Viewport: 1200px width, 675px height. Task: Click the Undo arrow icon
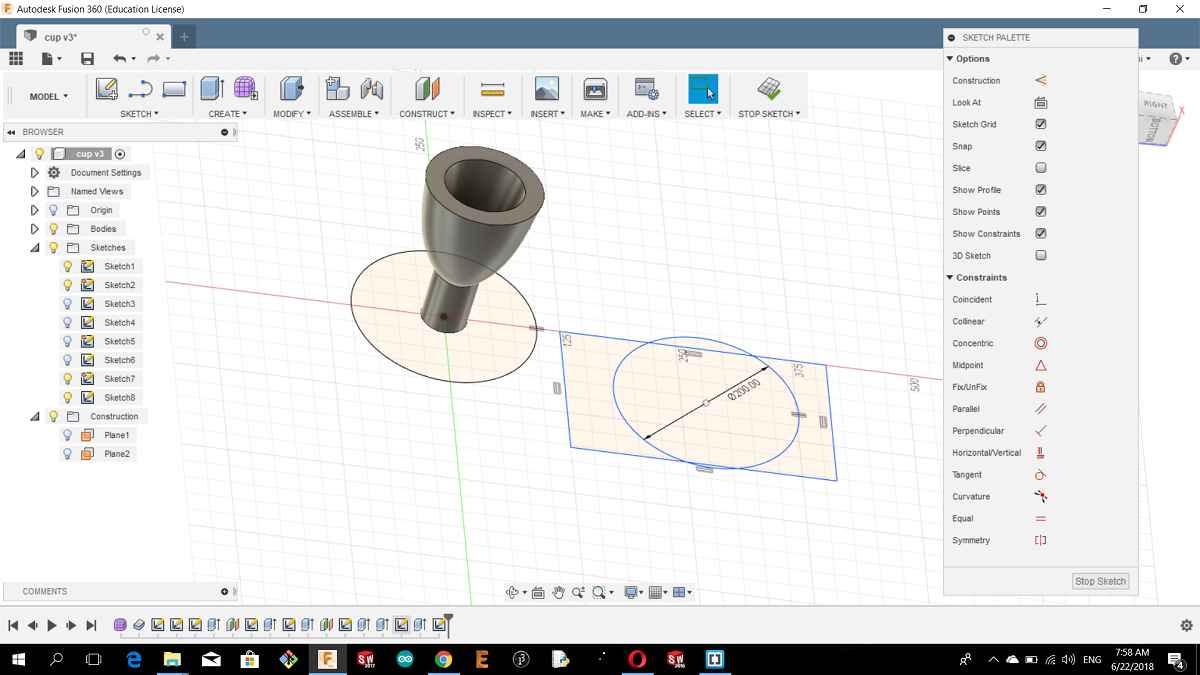pos(120,59)
